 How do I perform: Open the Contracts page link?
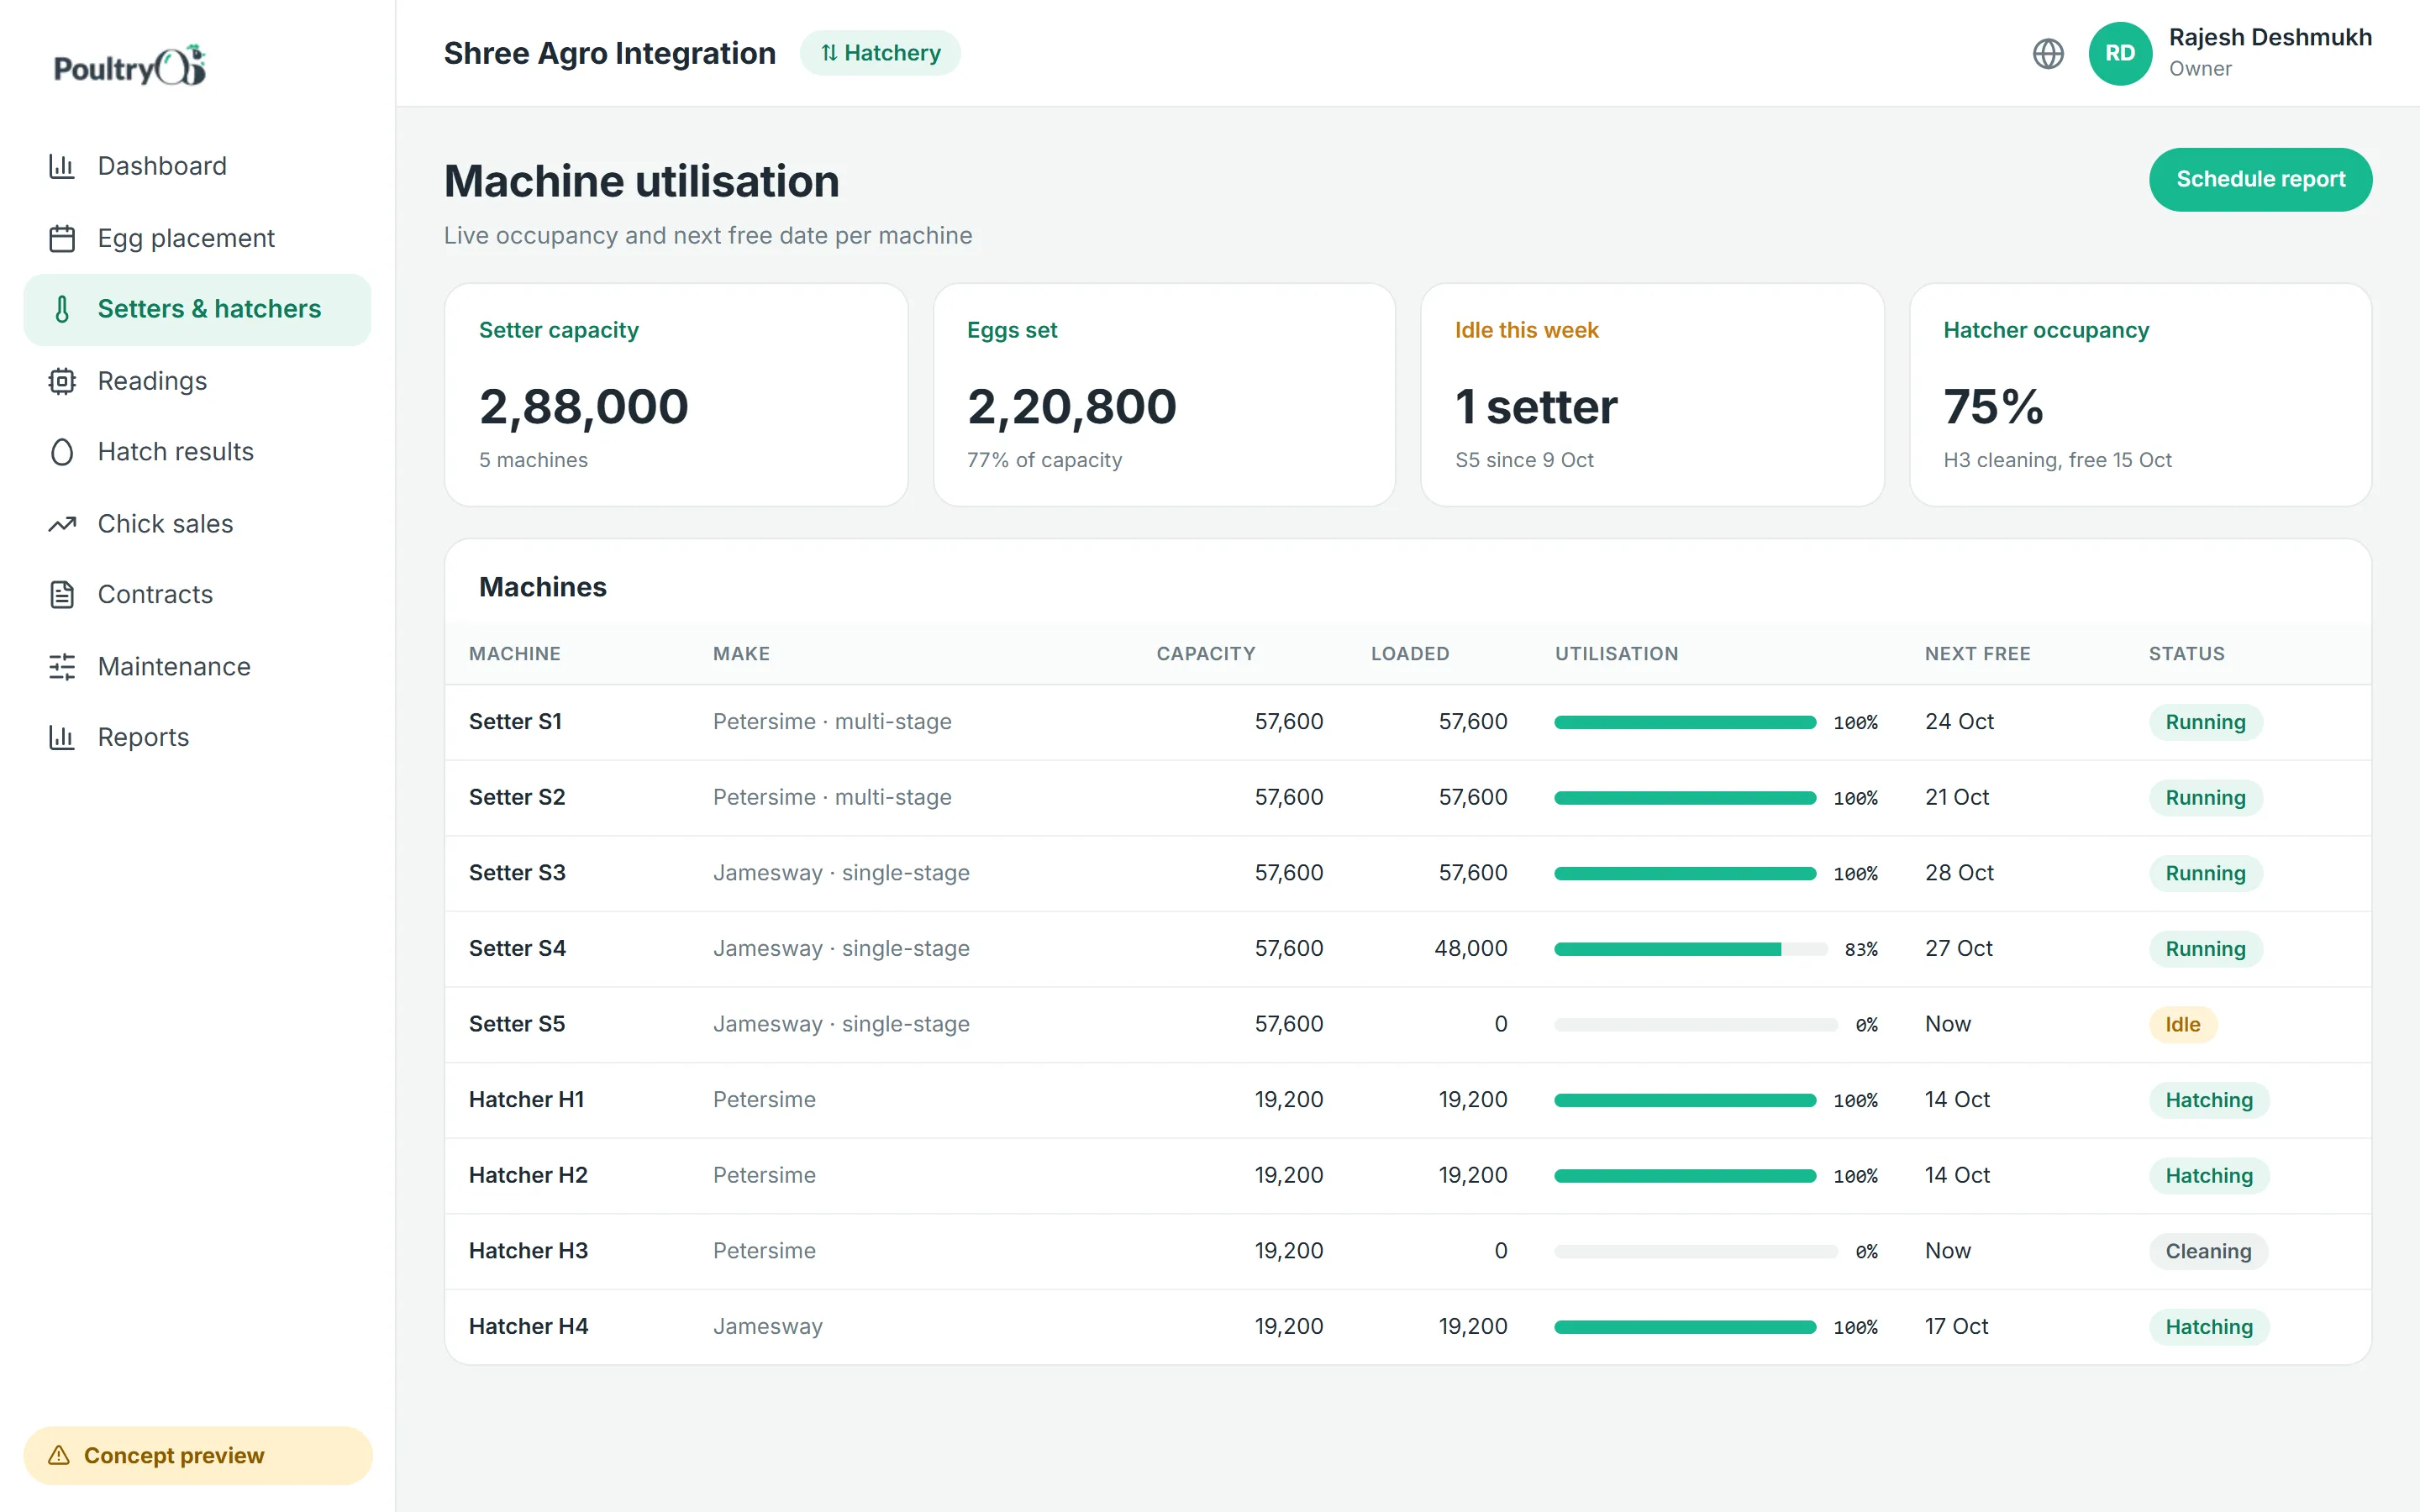[197, 595]
